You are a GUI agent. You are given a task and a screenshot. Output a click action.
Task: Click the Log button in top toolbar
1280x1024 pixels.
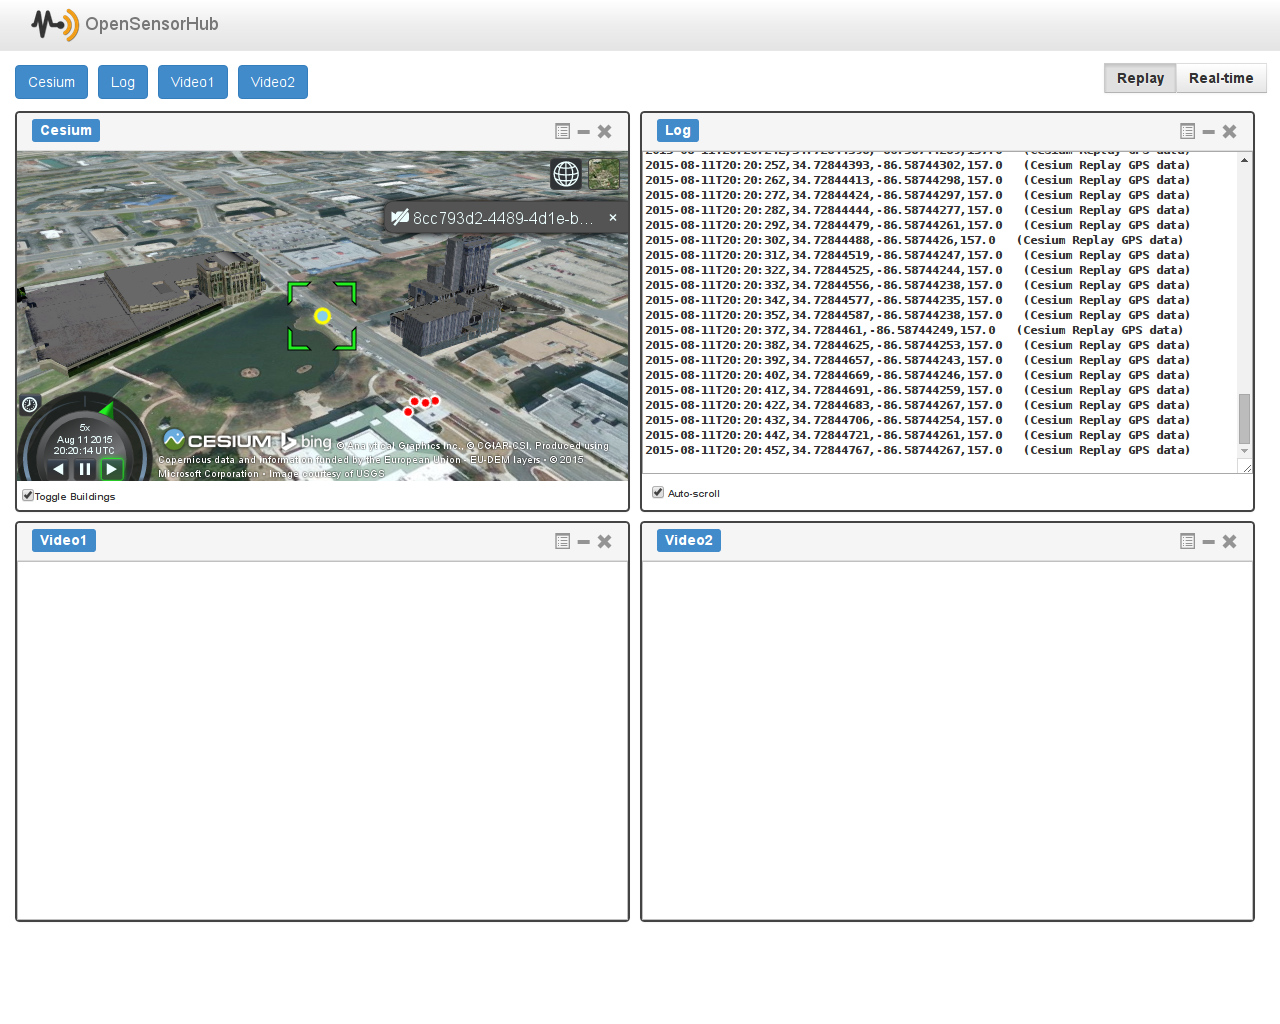(123, 82)
